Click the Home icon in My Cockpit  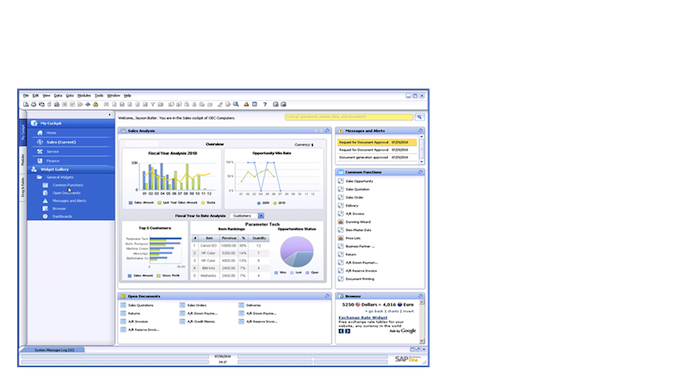pos(40,133)
